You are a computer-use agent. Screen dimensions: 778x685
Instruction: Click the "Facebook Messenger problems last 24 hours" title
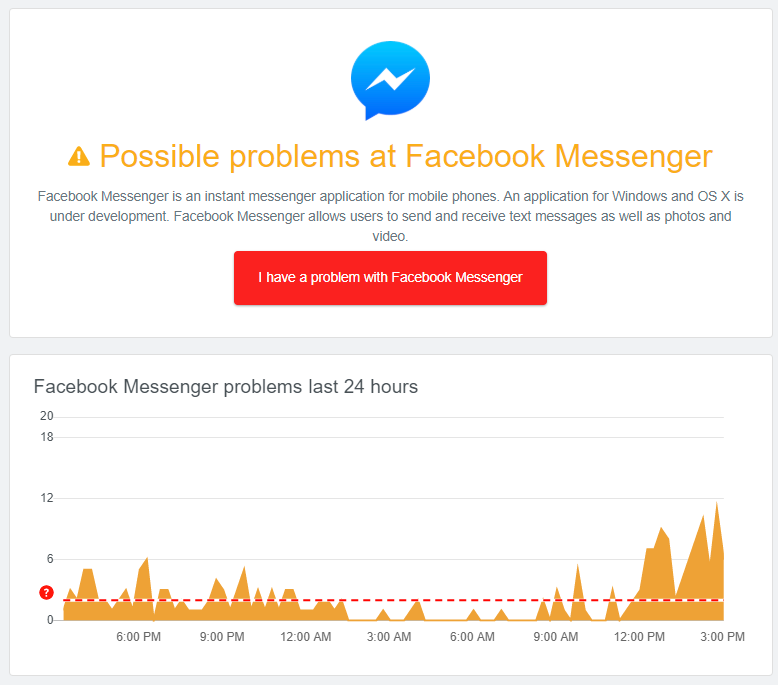point(226,387)
